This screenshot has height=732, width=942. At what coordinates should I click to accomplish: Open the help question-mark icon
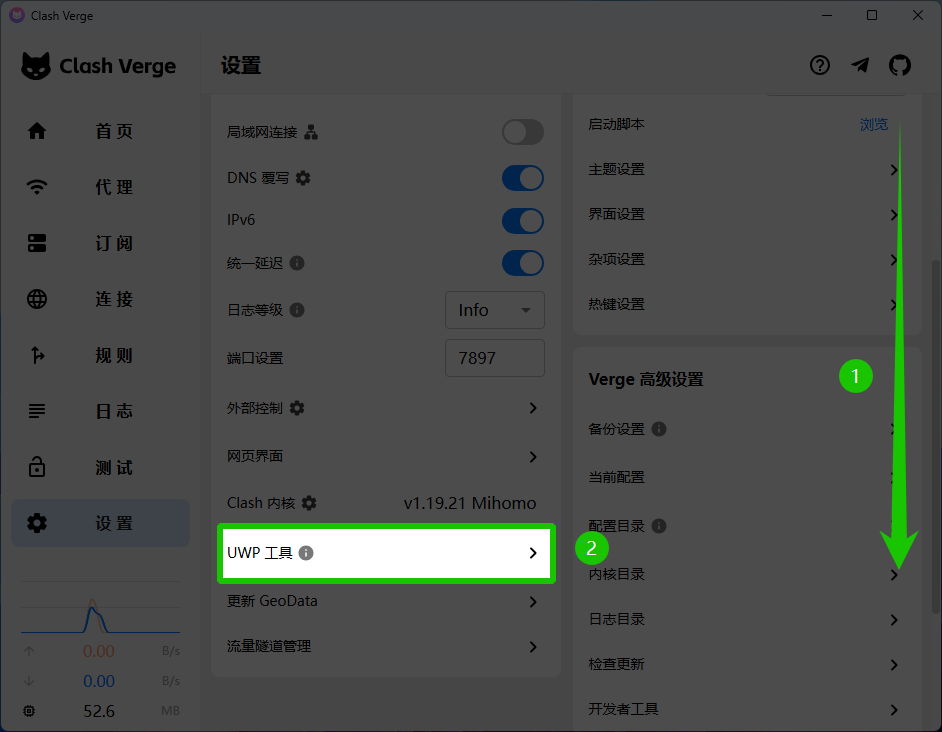pyautogui.click(x=819, y=65)
